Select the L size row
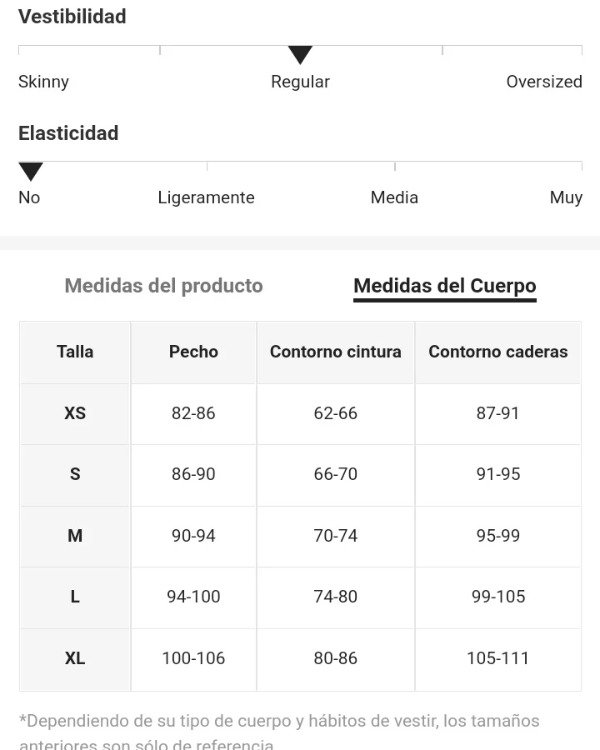 coord(75,597)
